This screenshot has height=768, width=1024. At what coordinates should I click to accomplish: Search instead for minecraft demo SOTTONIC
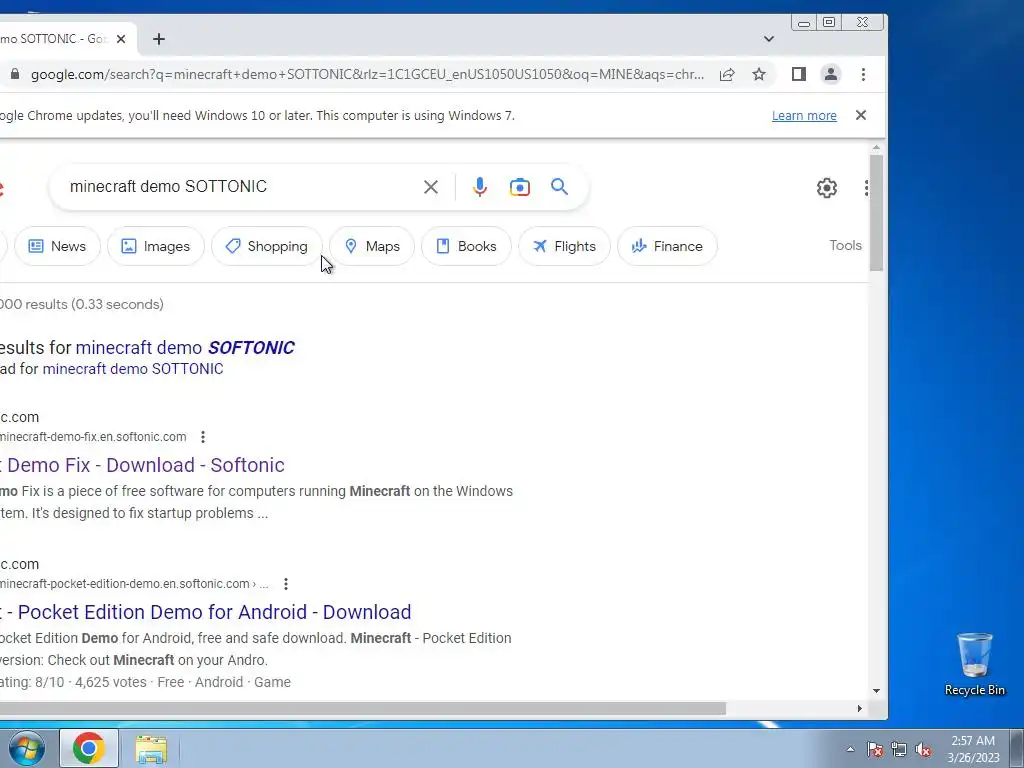pyautogui.click(x=133, y=369)
